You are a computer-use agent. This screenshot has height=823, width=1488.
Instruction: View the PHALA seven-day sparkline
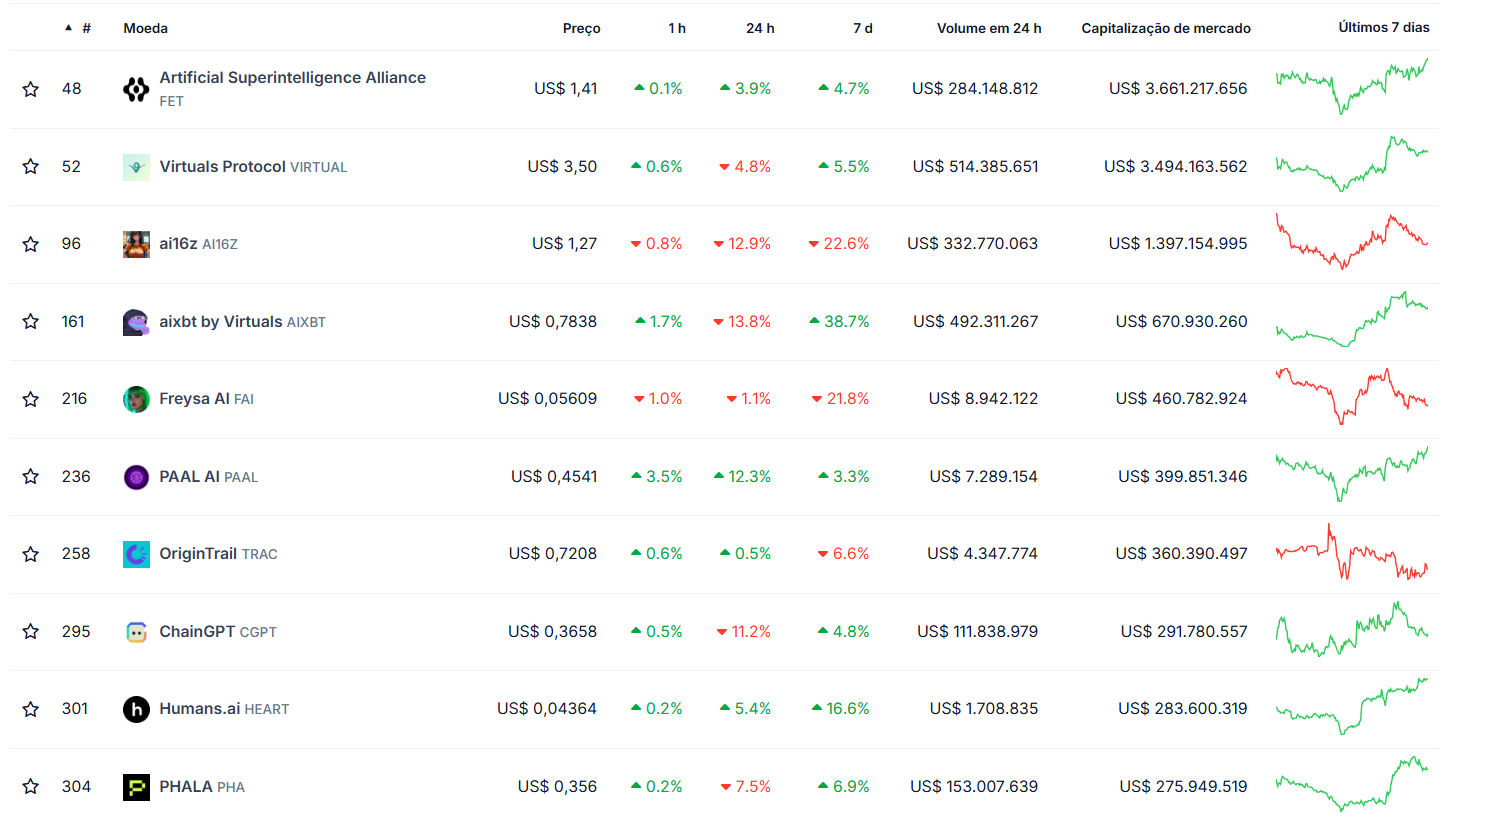(1352, 784)
